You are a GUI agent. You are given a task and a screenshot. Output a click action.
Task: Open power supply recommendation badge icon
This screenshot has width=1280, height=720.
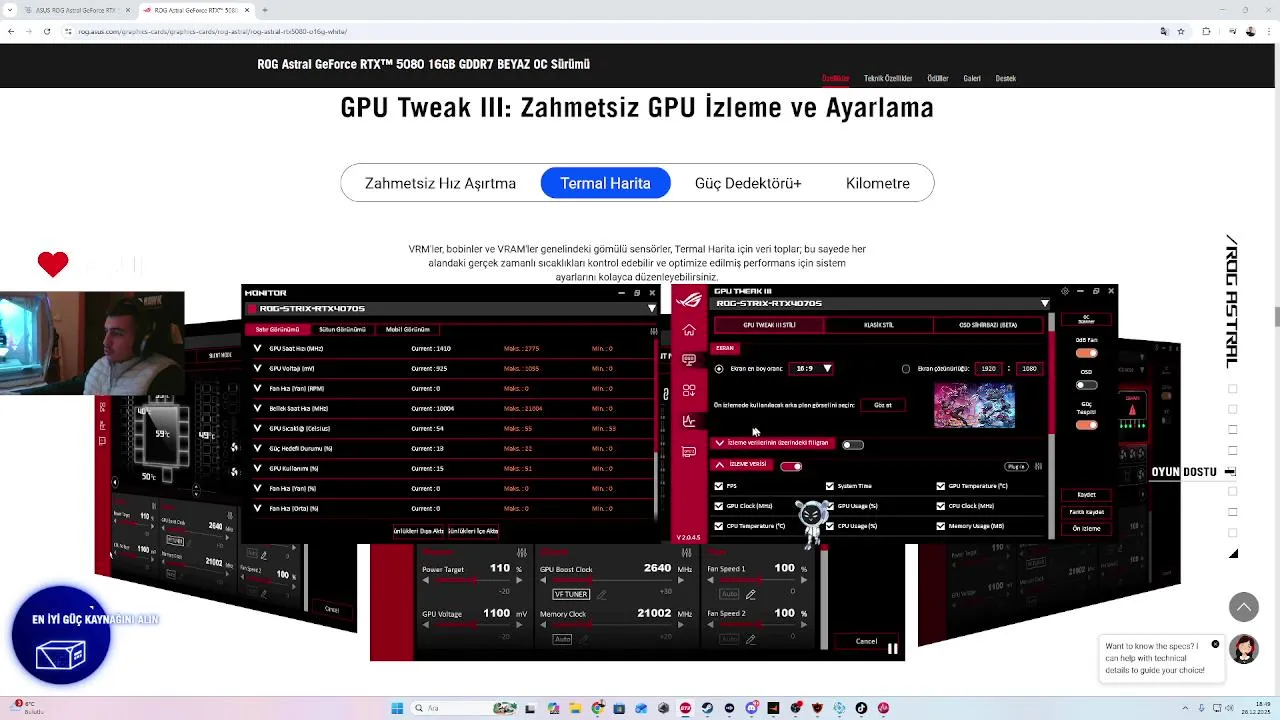coord(61,634)
